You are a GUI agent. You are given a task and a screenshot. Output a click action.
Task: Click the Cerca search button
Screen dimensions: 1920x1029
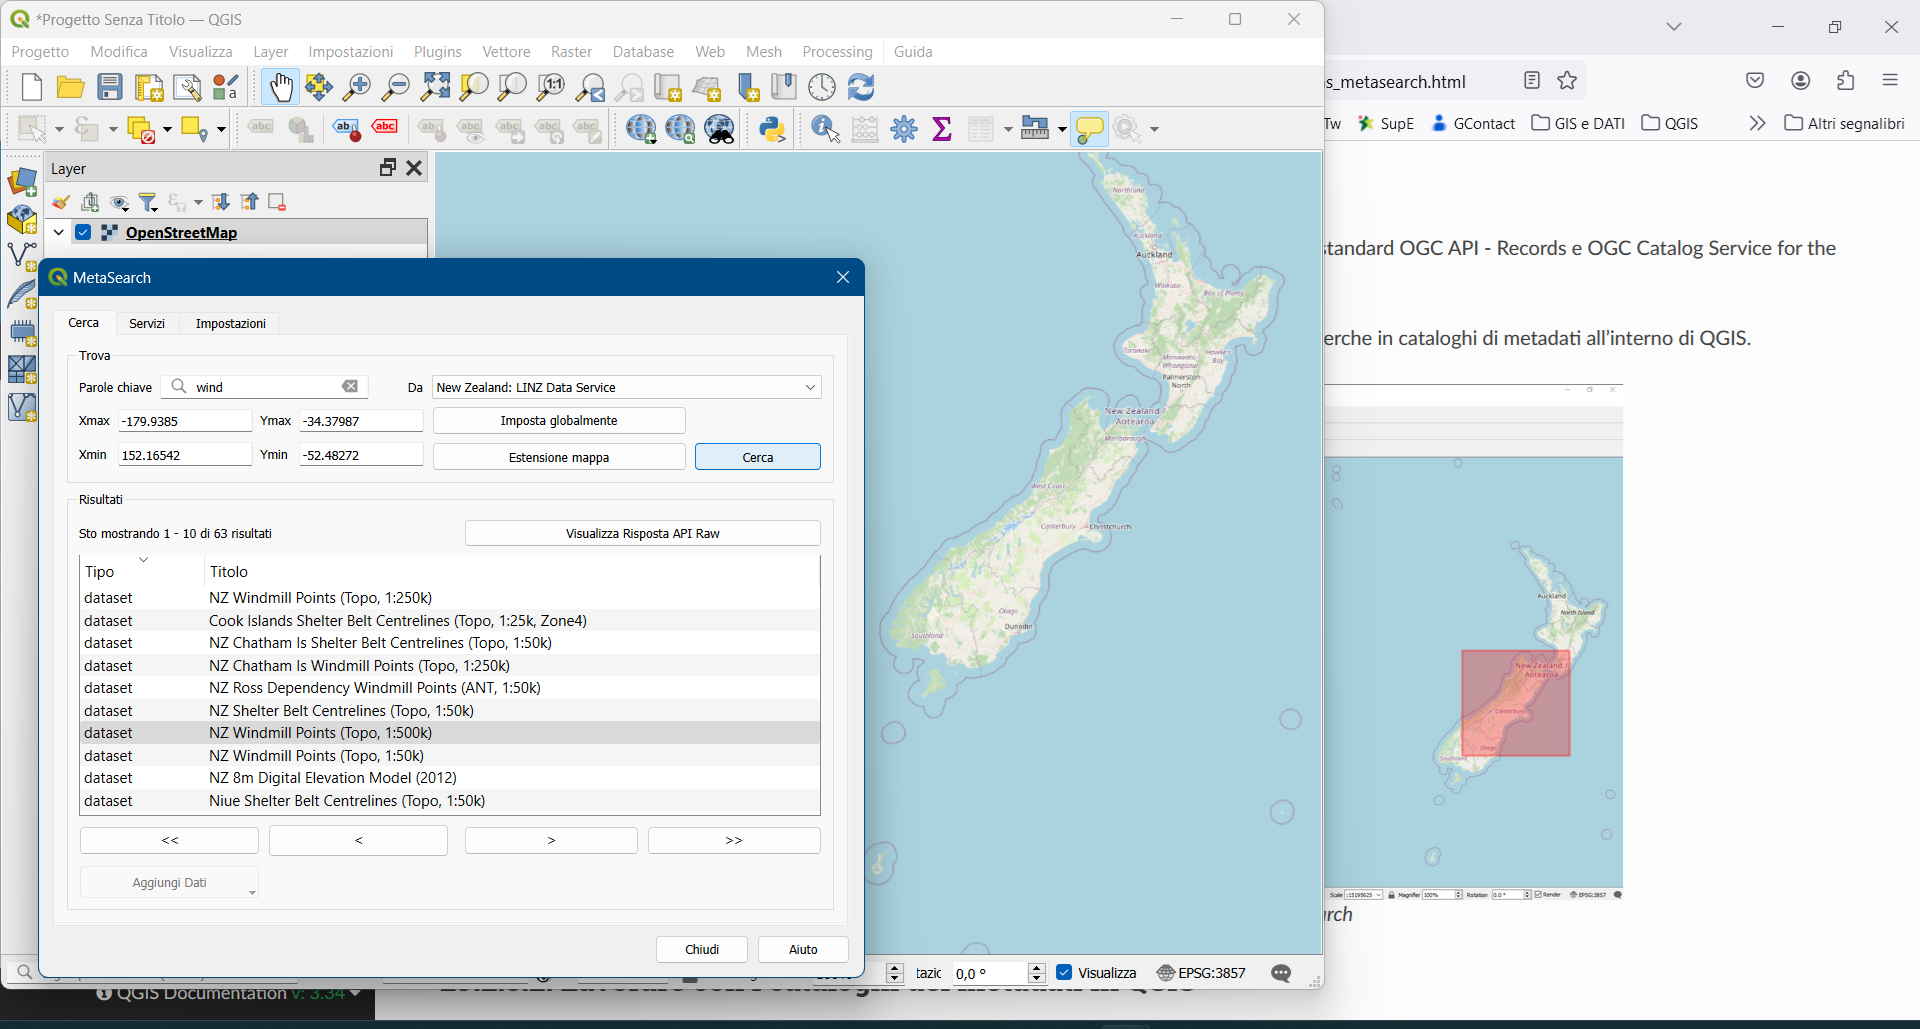click(758, 457)
